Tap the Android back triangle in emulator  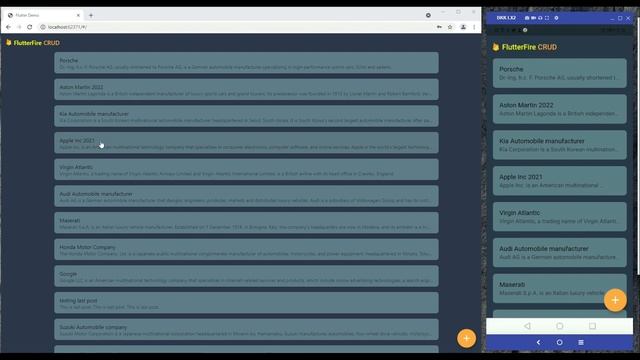(527, 326)
